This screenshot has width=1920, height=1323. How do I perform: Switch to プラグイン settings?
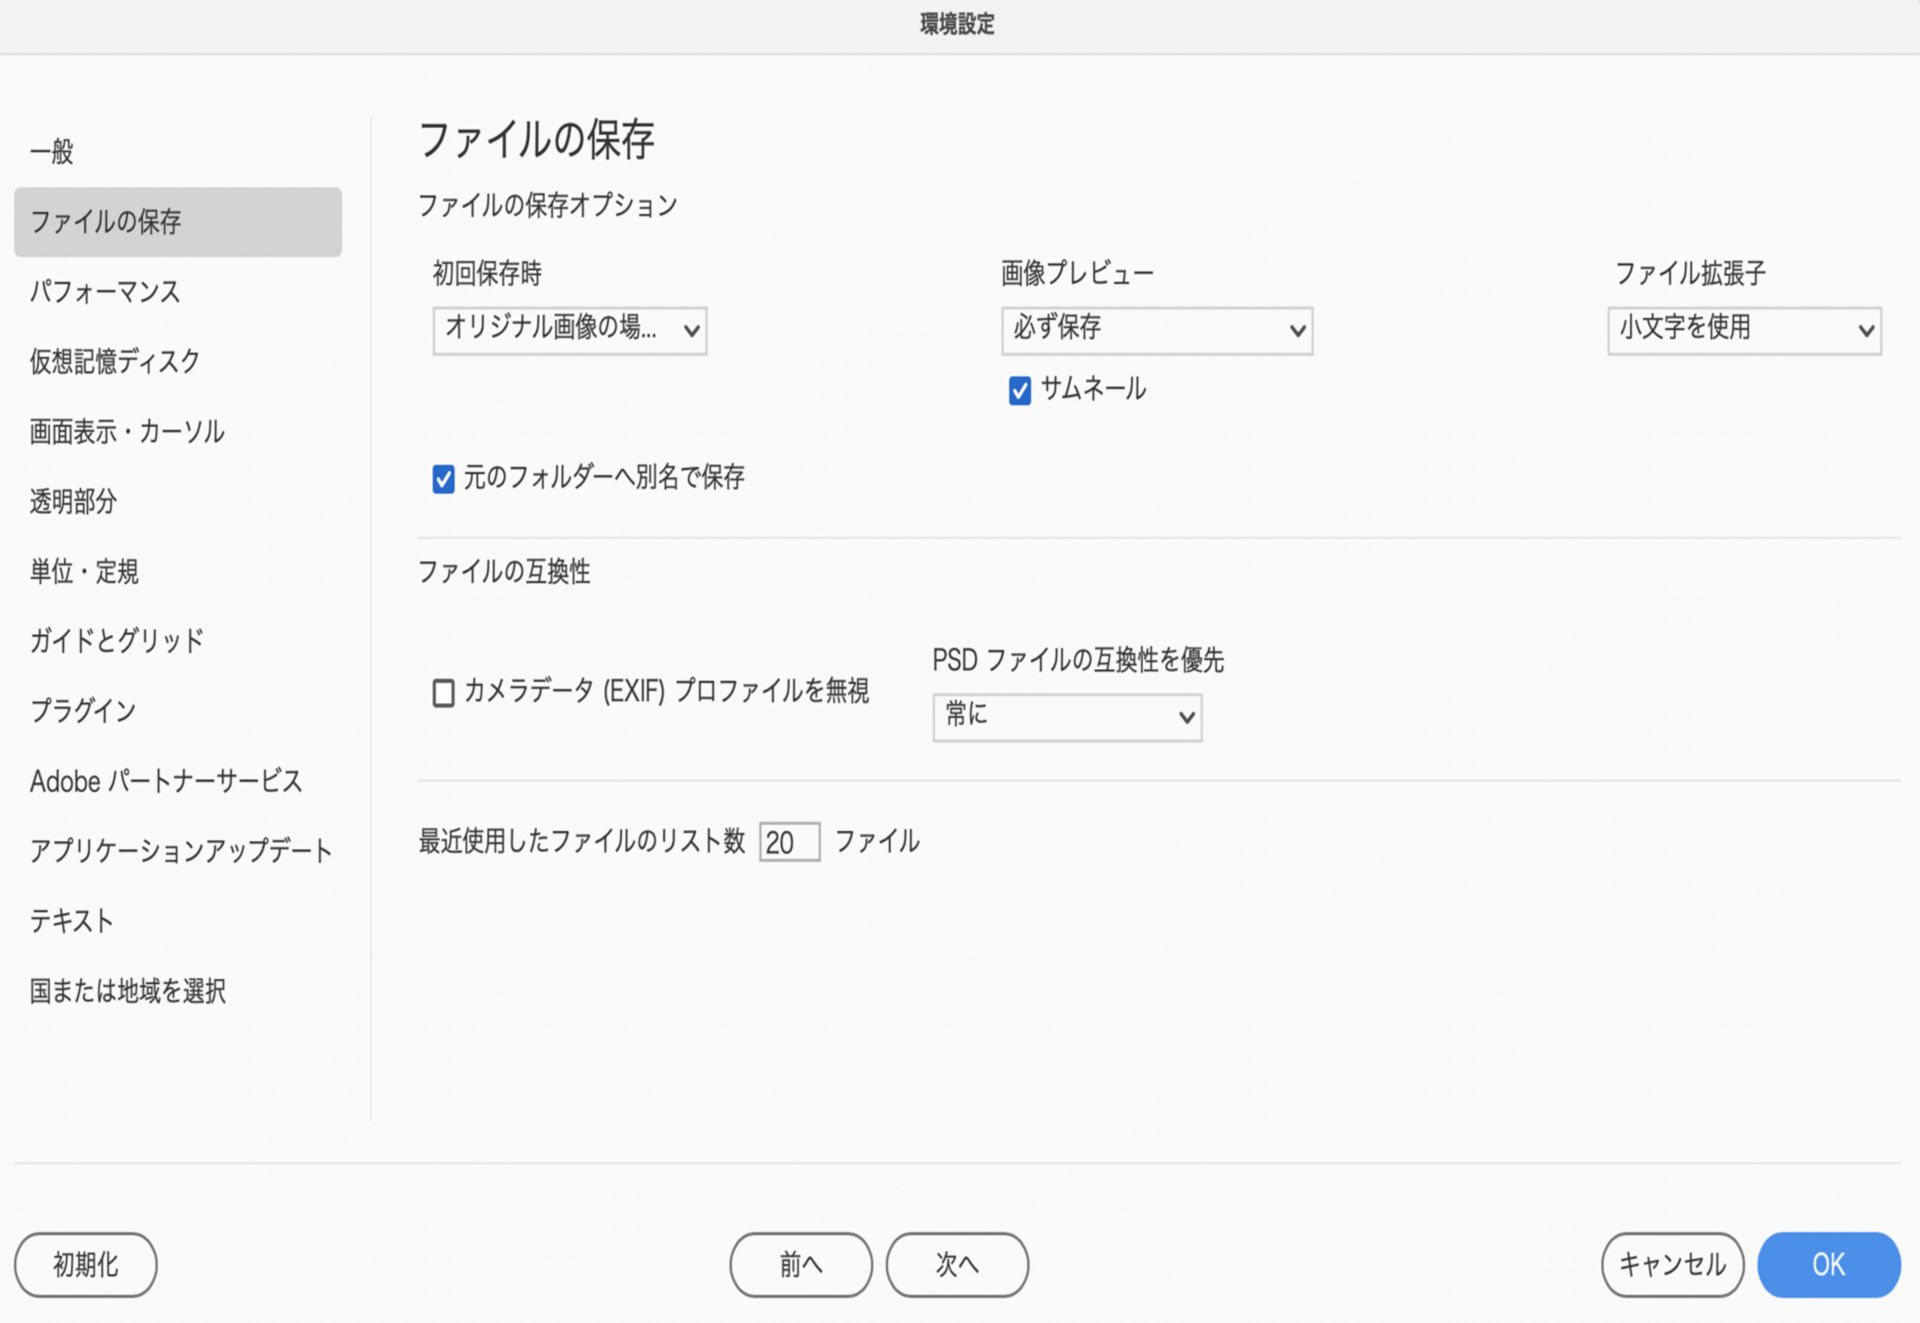(83, 711)
